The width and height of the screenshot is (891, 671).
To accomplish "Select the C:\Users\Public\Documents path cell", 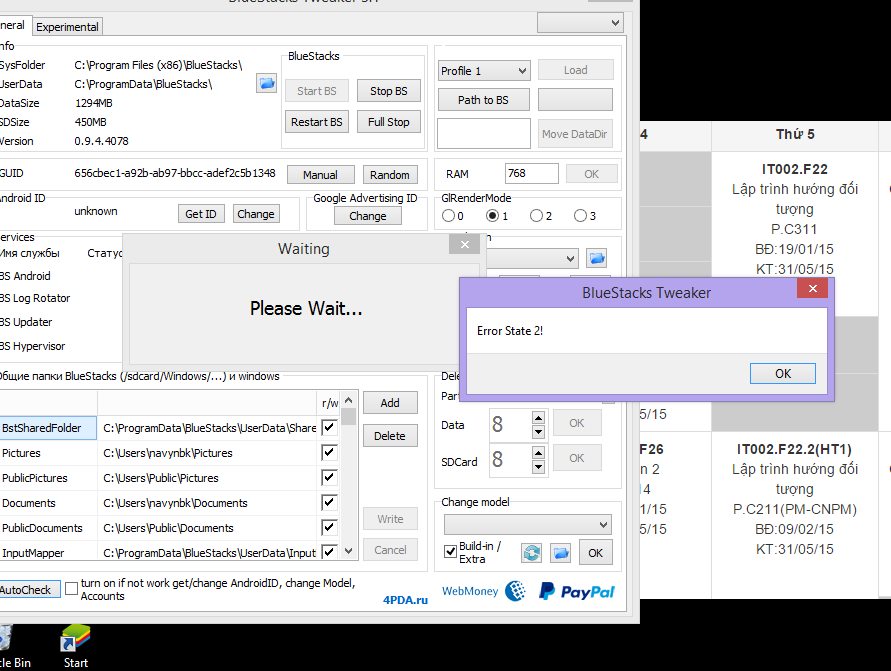I will (207, 528).
